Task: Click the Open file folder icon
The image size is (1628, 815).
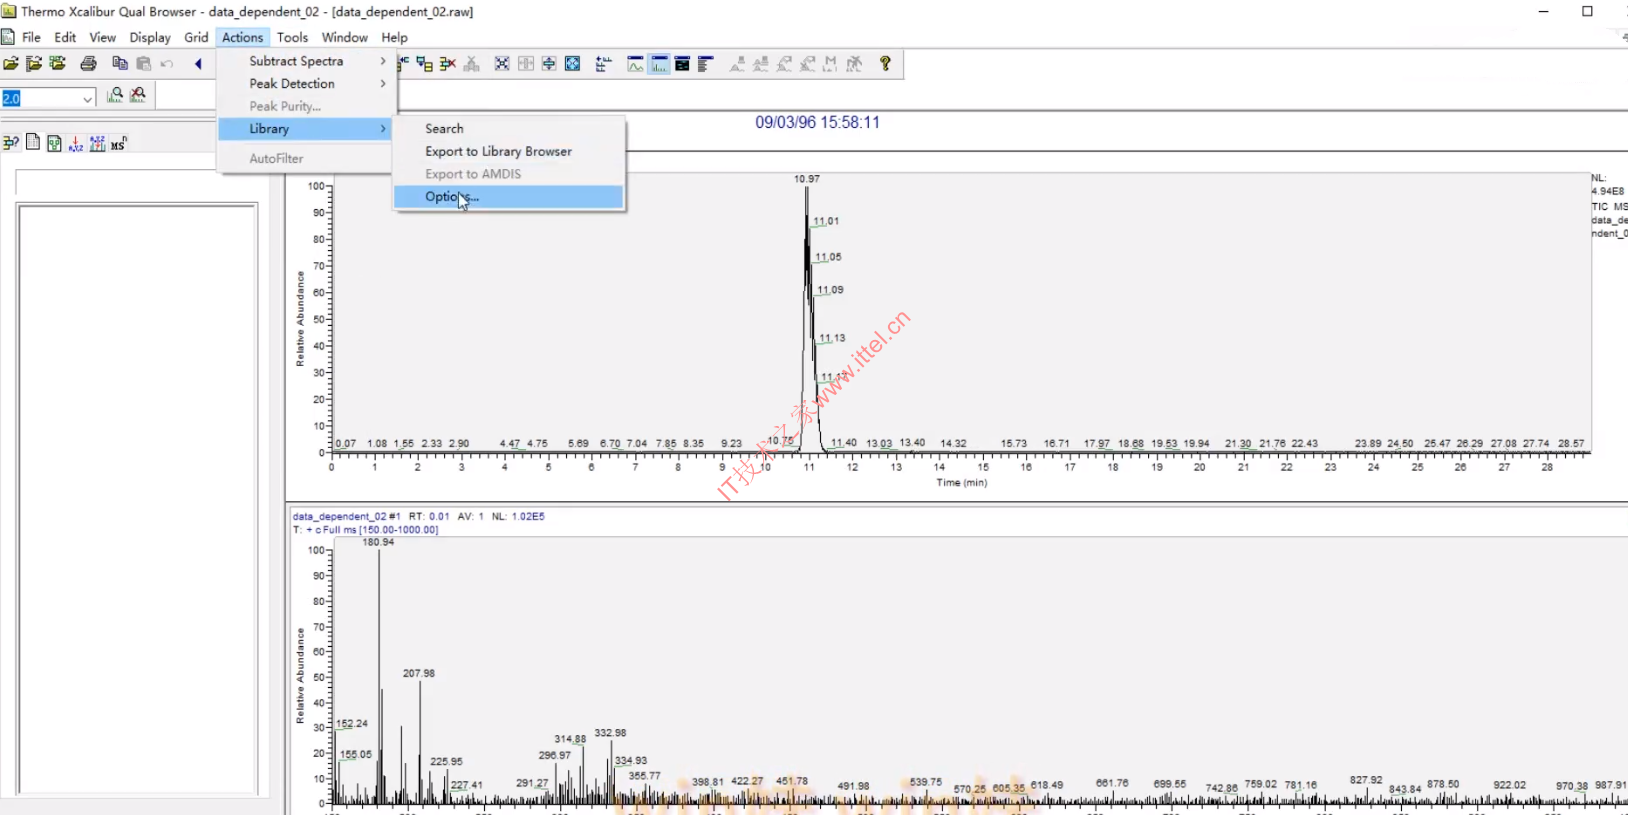Action: pyautogui.click(x=10, y=64)
